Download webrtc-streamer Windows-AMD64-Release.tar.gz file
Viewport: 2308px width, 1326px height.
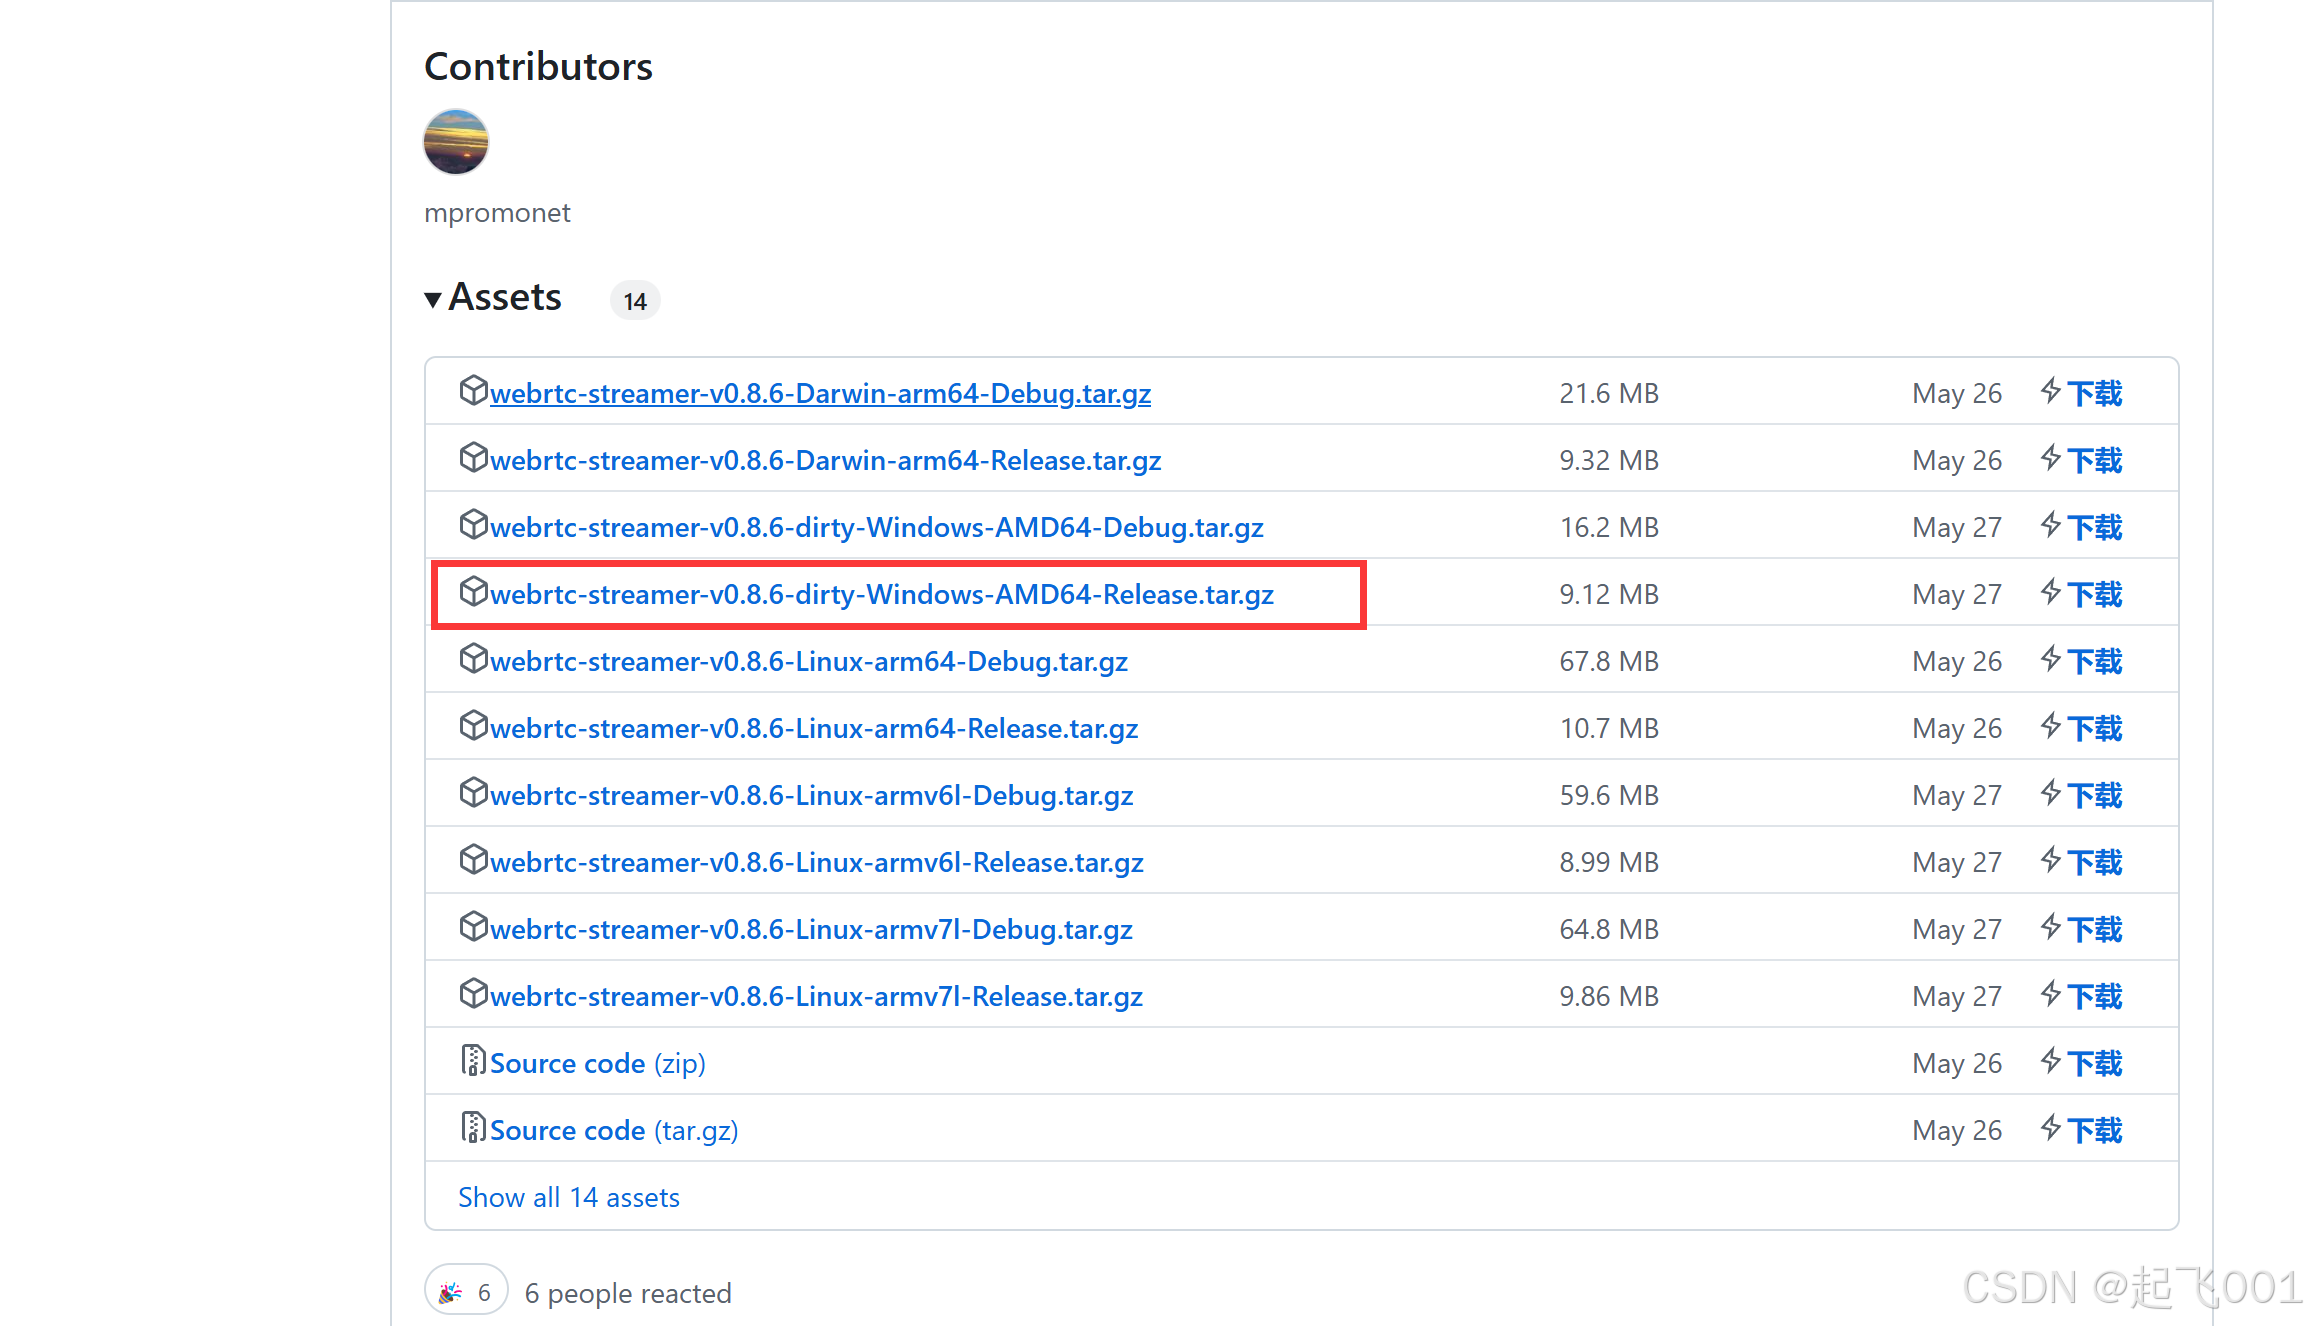(881, 595)
